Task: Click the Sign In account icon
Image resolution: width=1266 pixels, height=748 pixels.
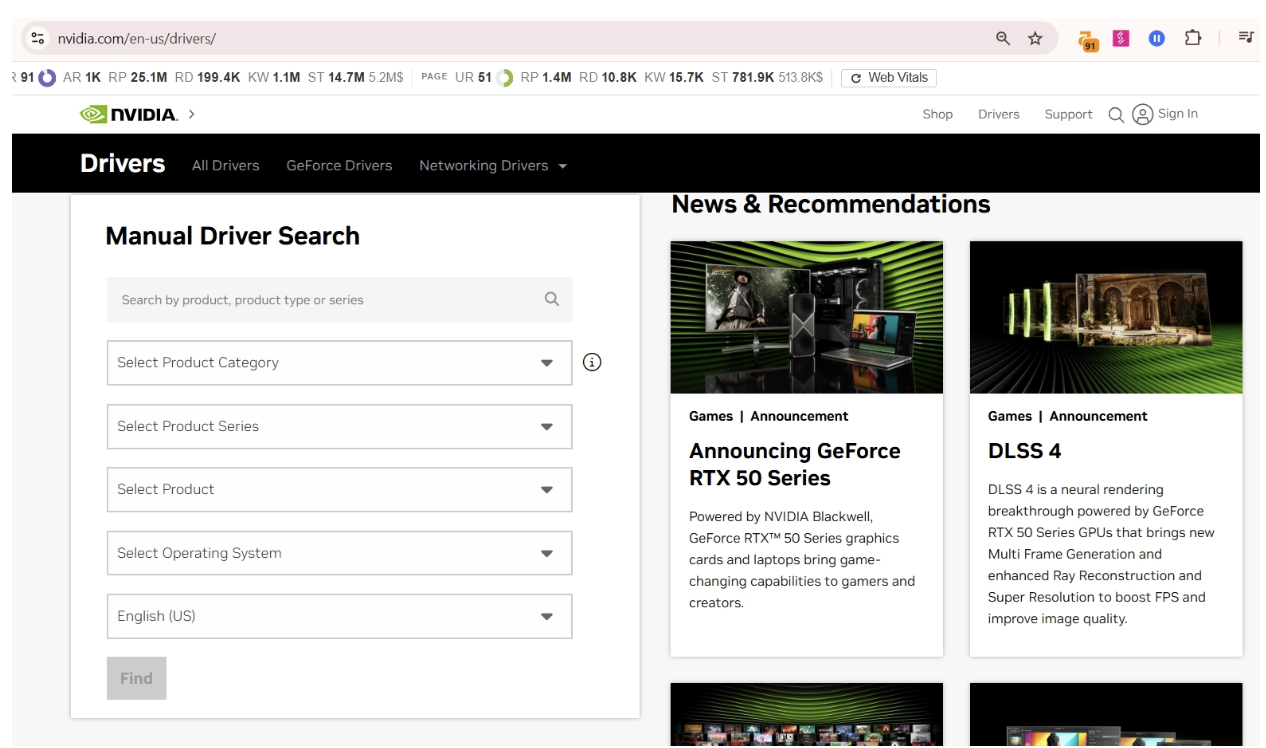Action: click(1141, 114)
